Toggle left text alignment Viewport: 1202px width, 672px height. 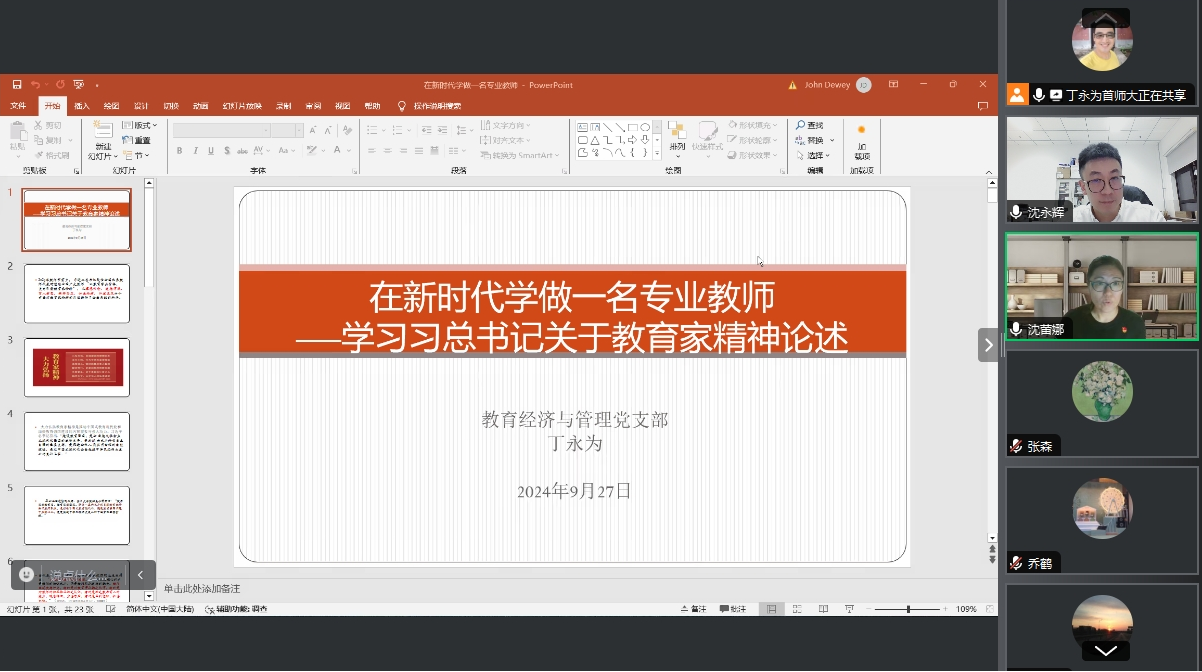pyautogui.click(x=371, y=151)
